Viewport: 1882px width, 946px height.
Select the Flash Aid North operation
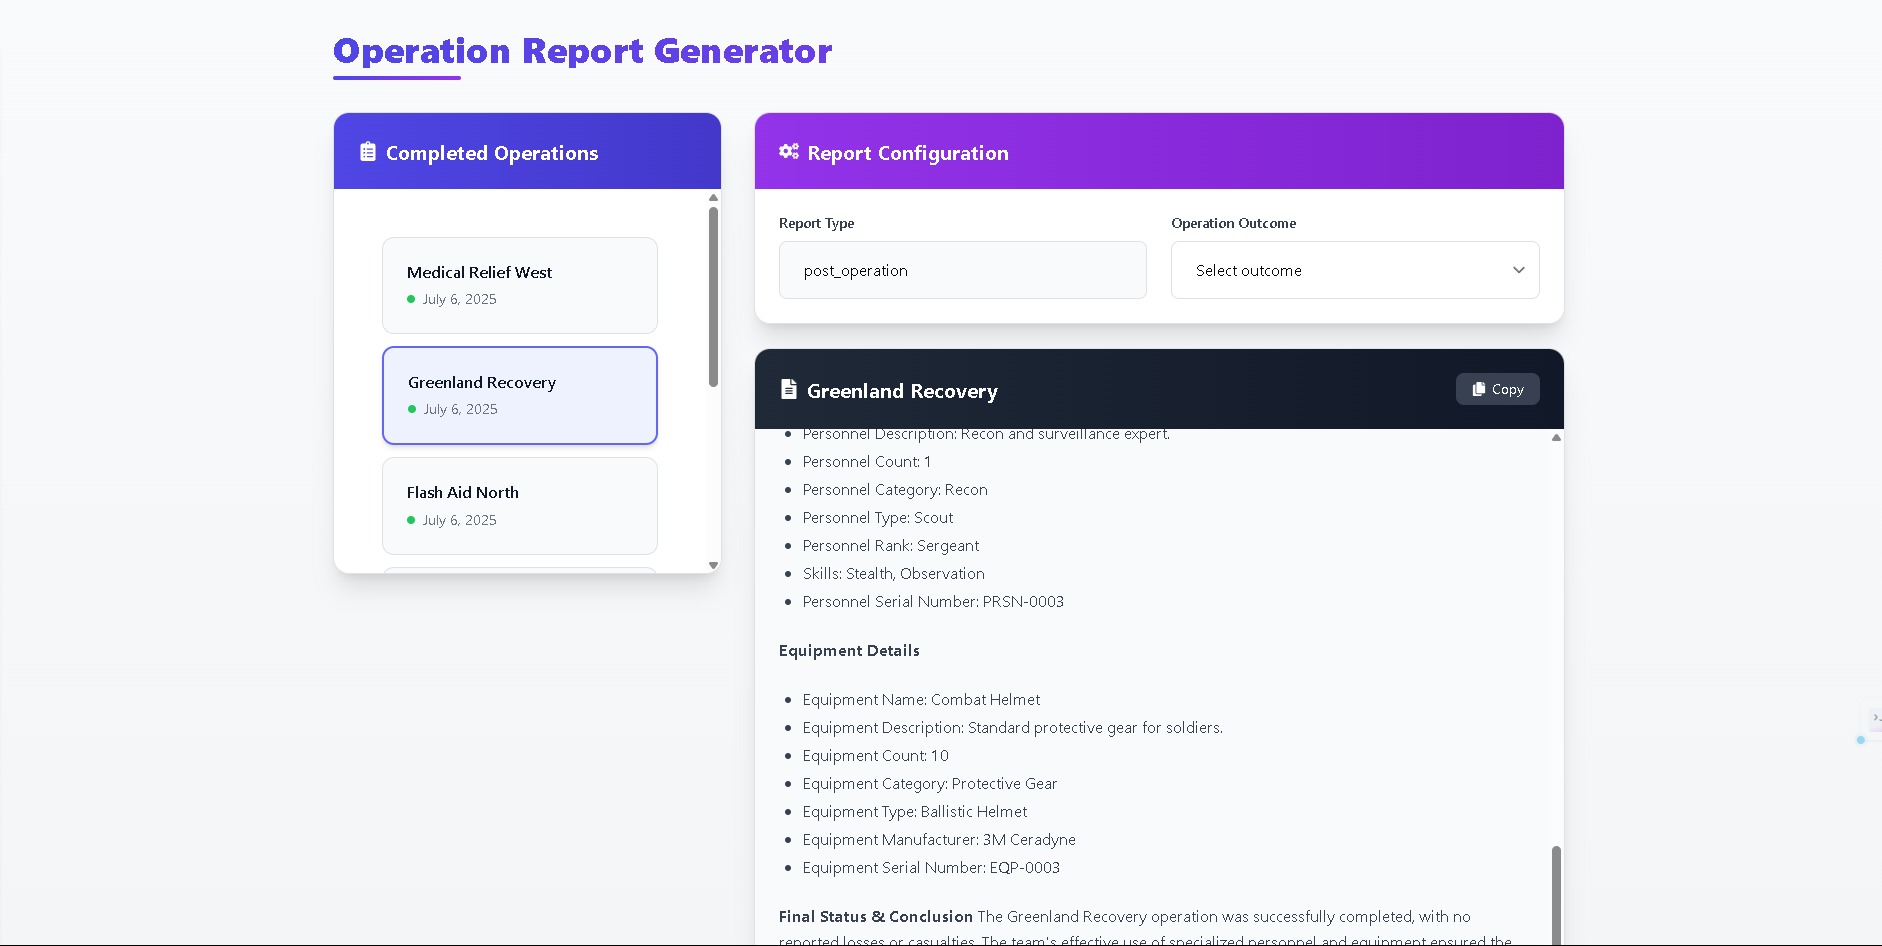click(520, 506)
